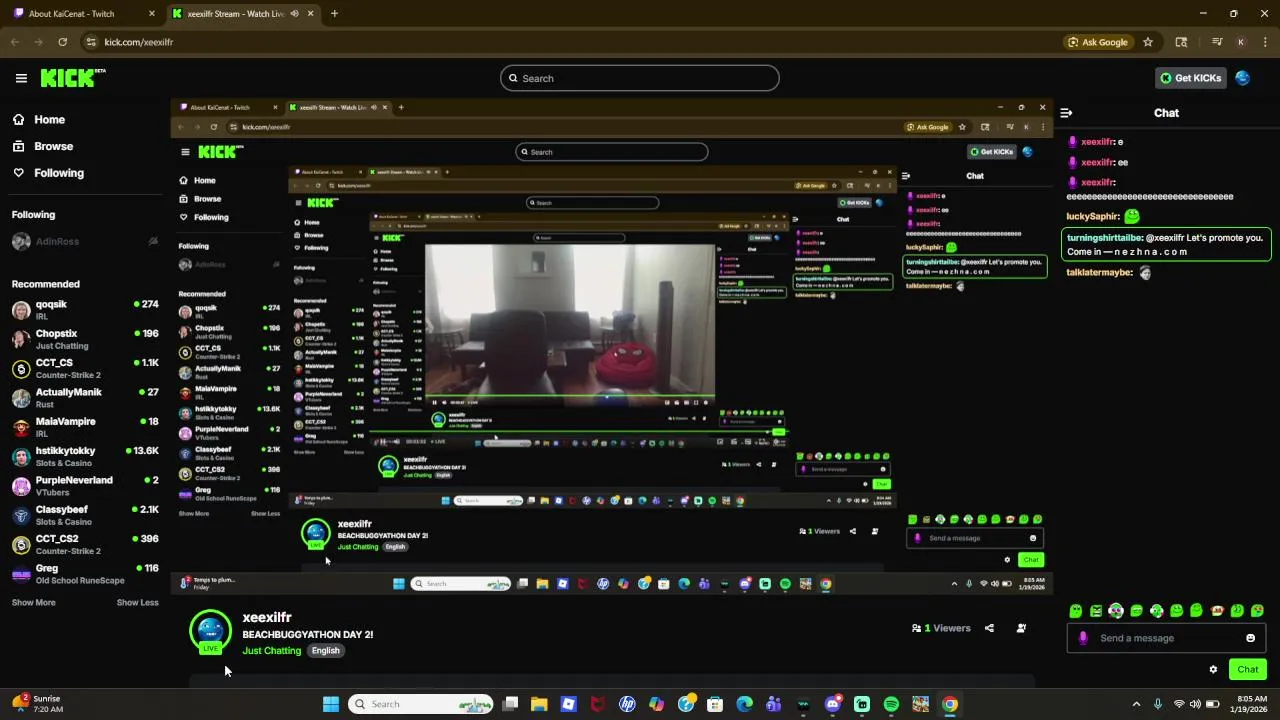
Task: Reload the page
Action: point(63,42)
